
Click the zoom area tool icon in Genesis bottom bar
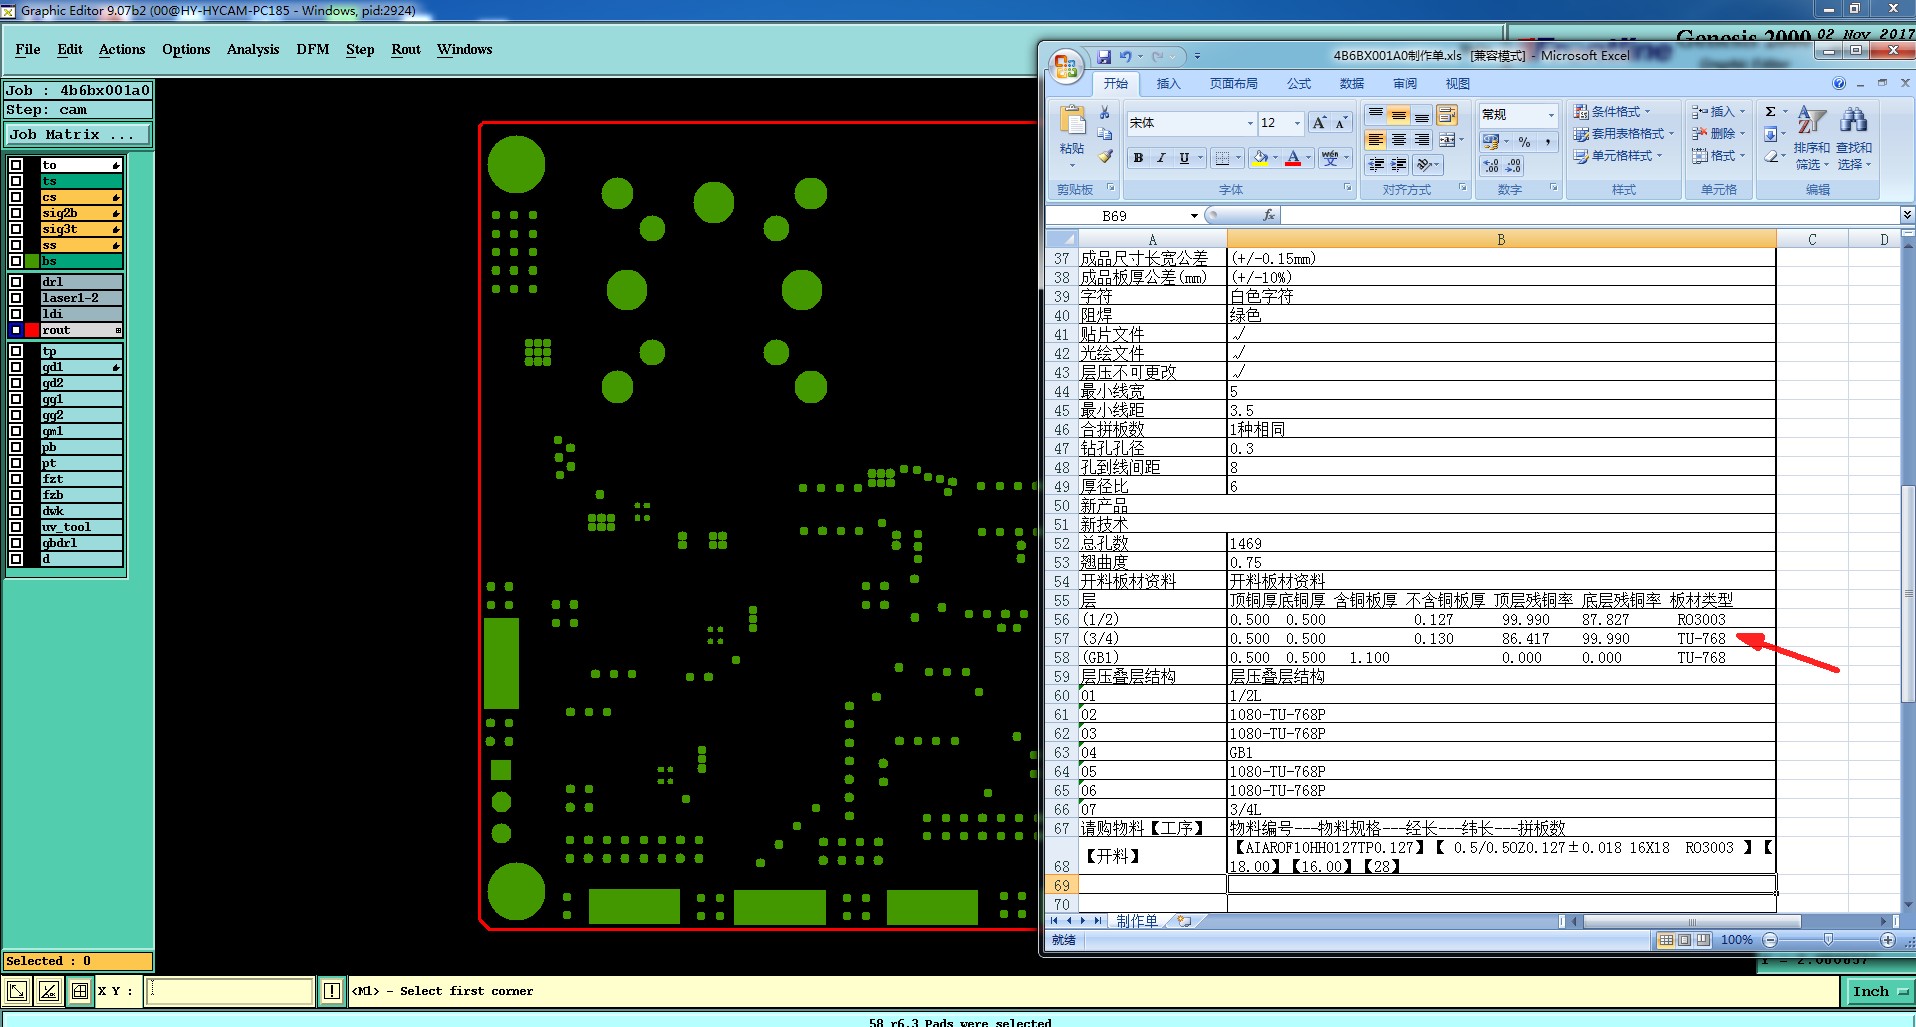click(17, 991)
